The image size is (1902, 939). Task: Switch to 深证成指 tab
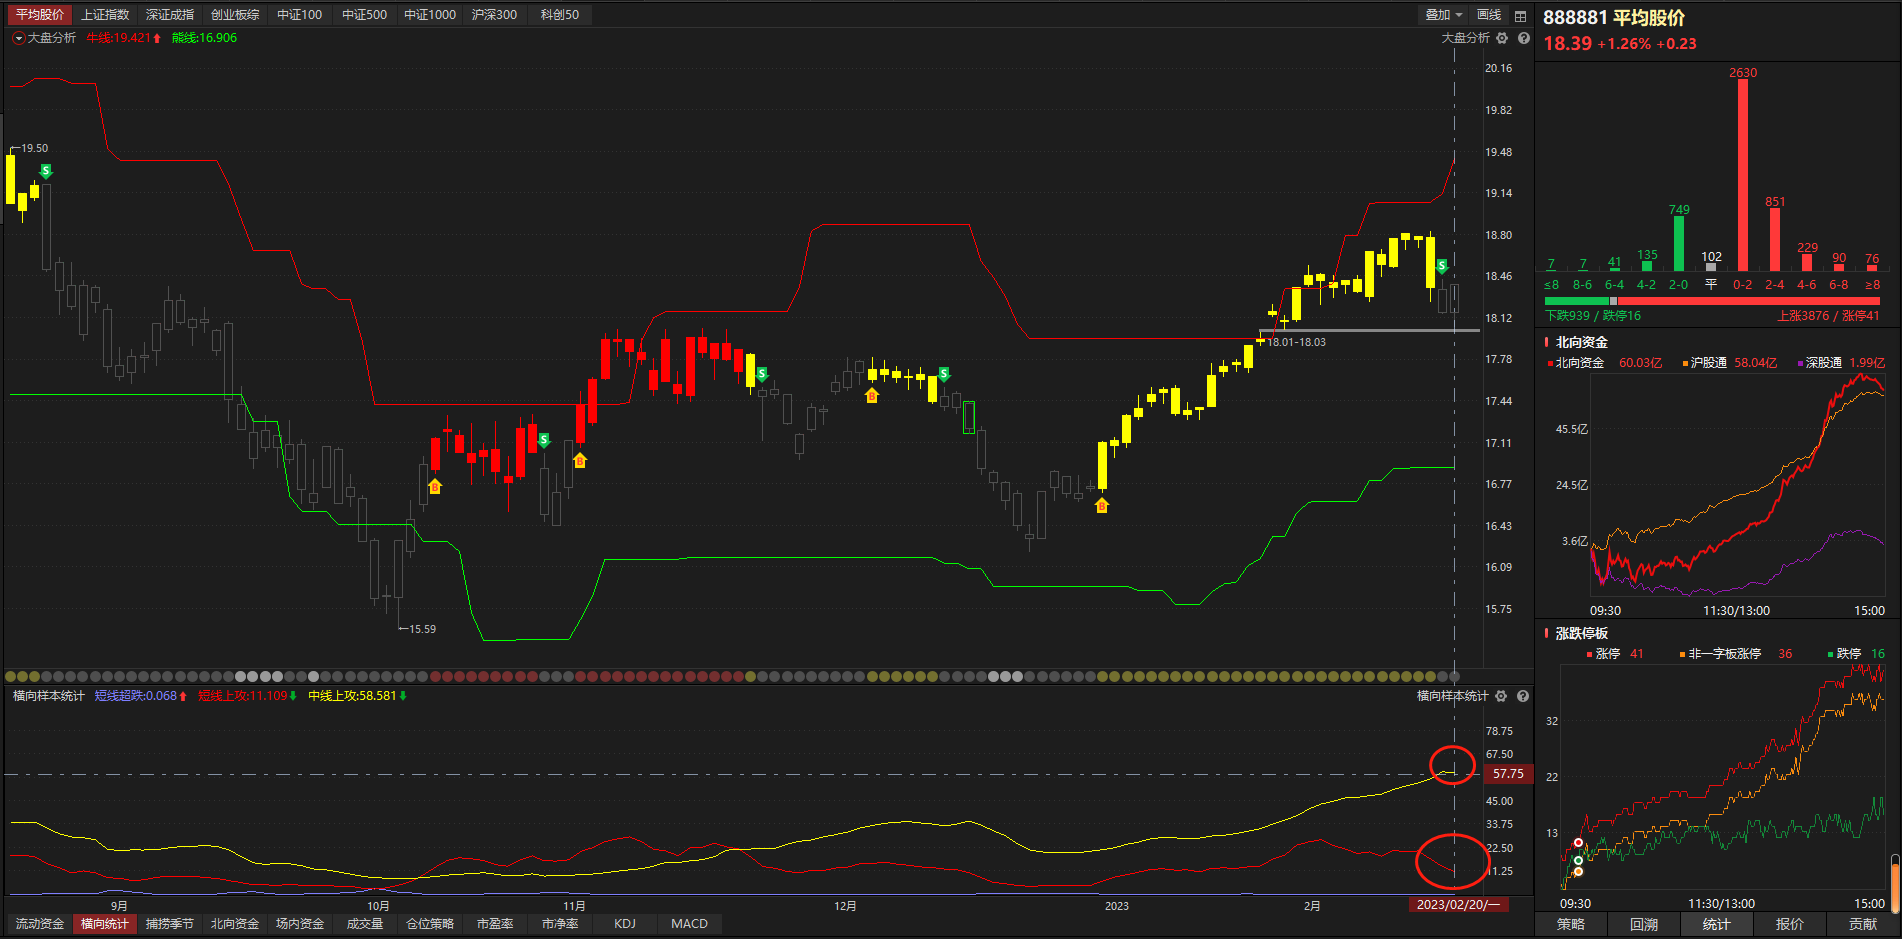tap(170, 15)
